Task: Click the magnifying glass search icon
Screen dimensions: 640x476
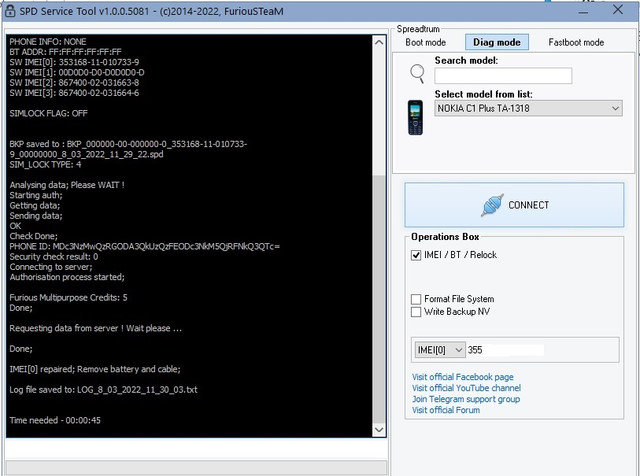Action: (417, 74)
